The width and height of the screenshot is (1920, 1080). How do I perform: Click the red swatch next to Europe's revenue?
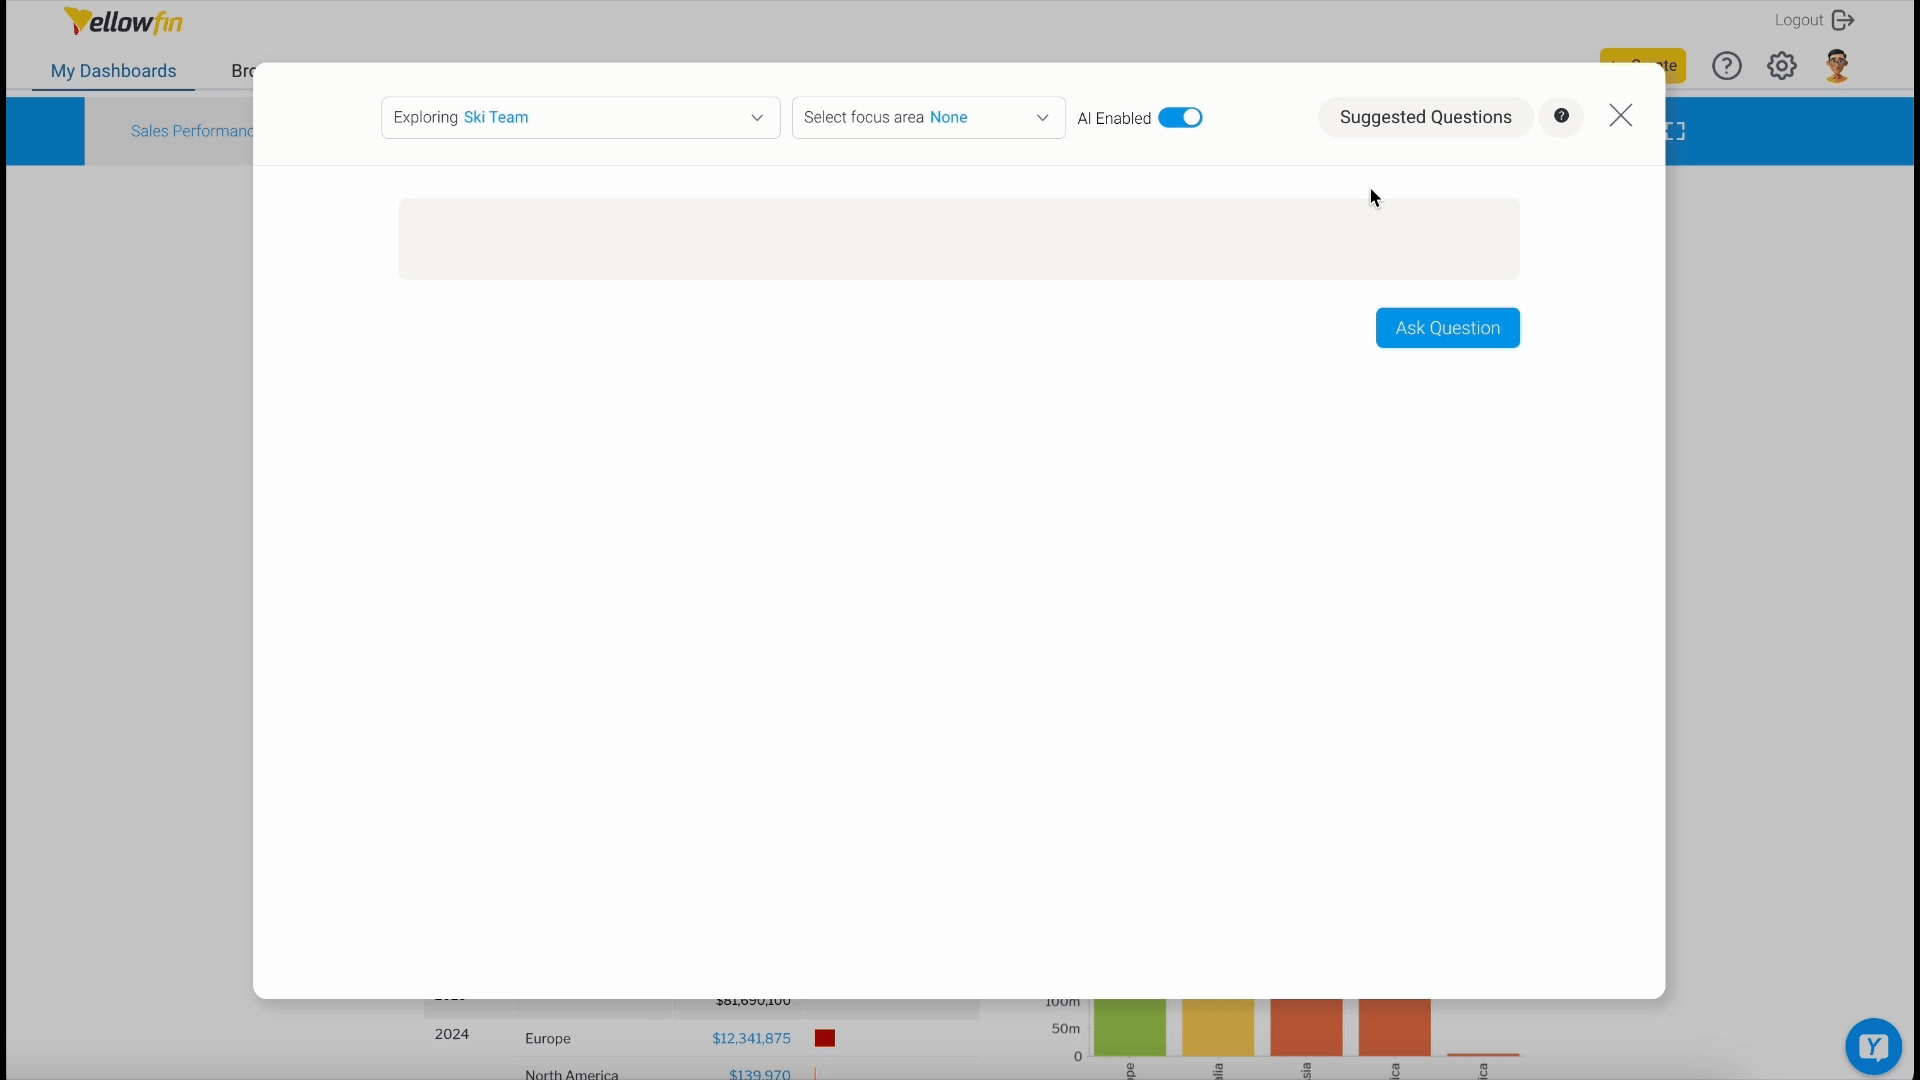click(823, 1038)
